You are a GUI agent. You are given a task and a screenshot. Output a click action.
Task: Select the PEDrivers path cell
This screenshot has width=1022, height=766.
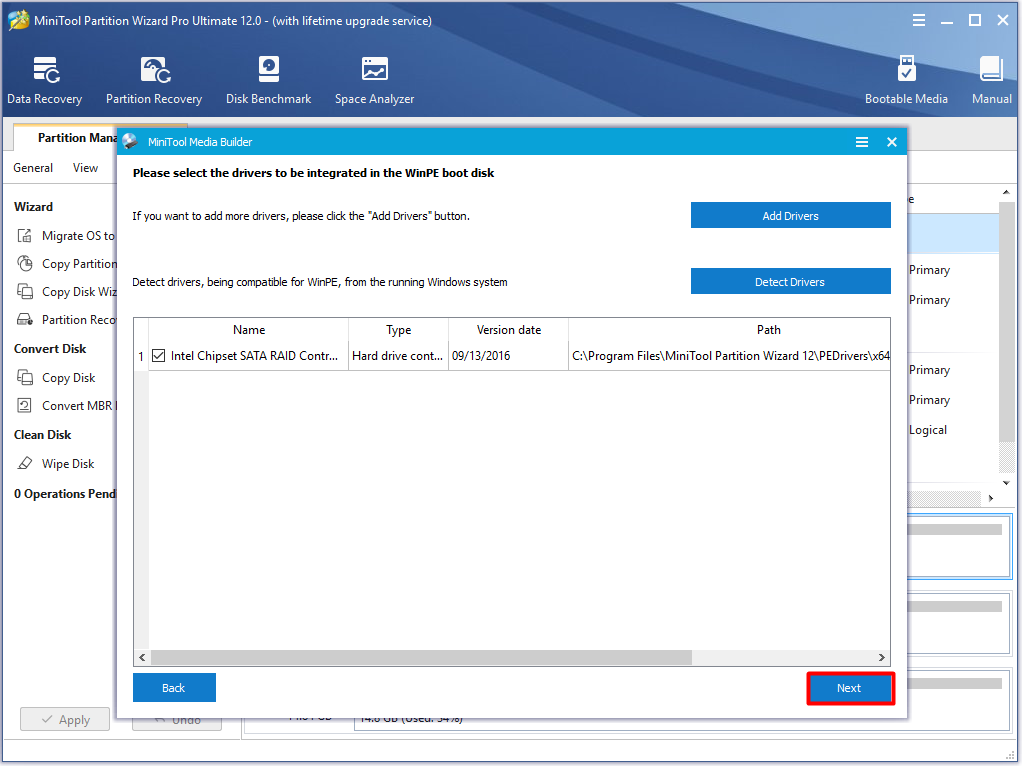730,356
